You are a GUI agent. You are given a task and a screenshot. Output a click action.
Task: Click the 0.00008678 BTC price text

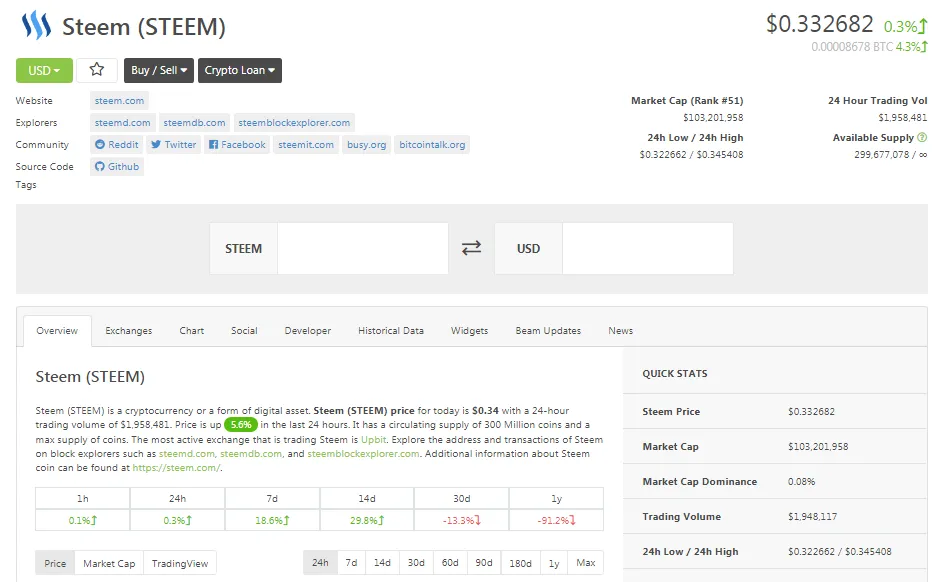852,46
